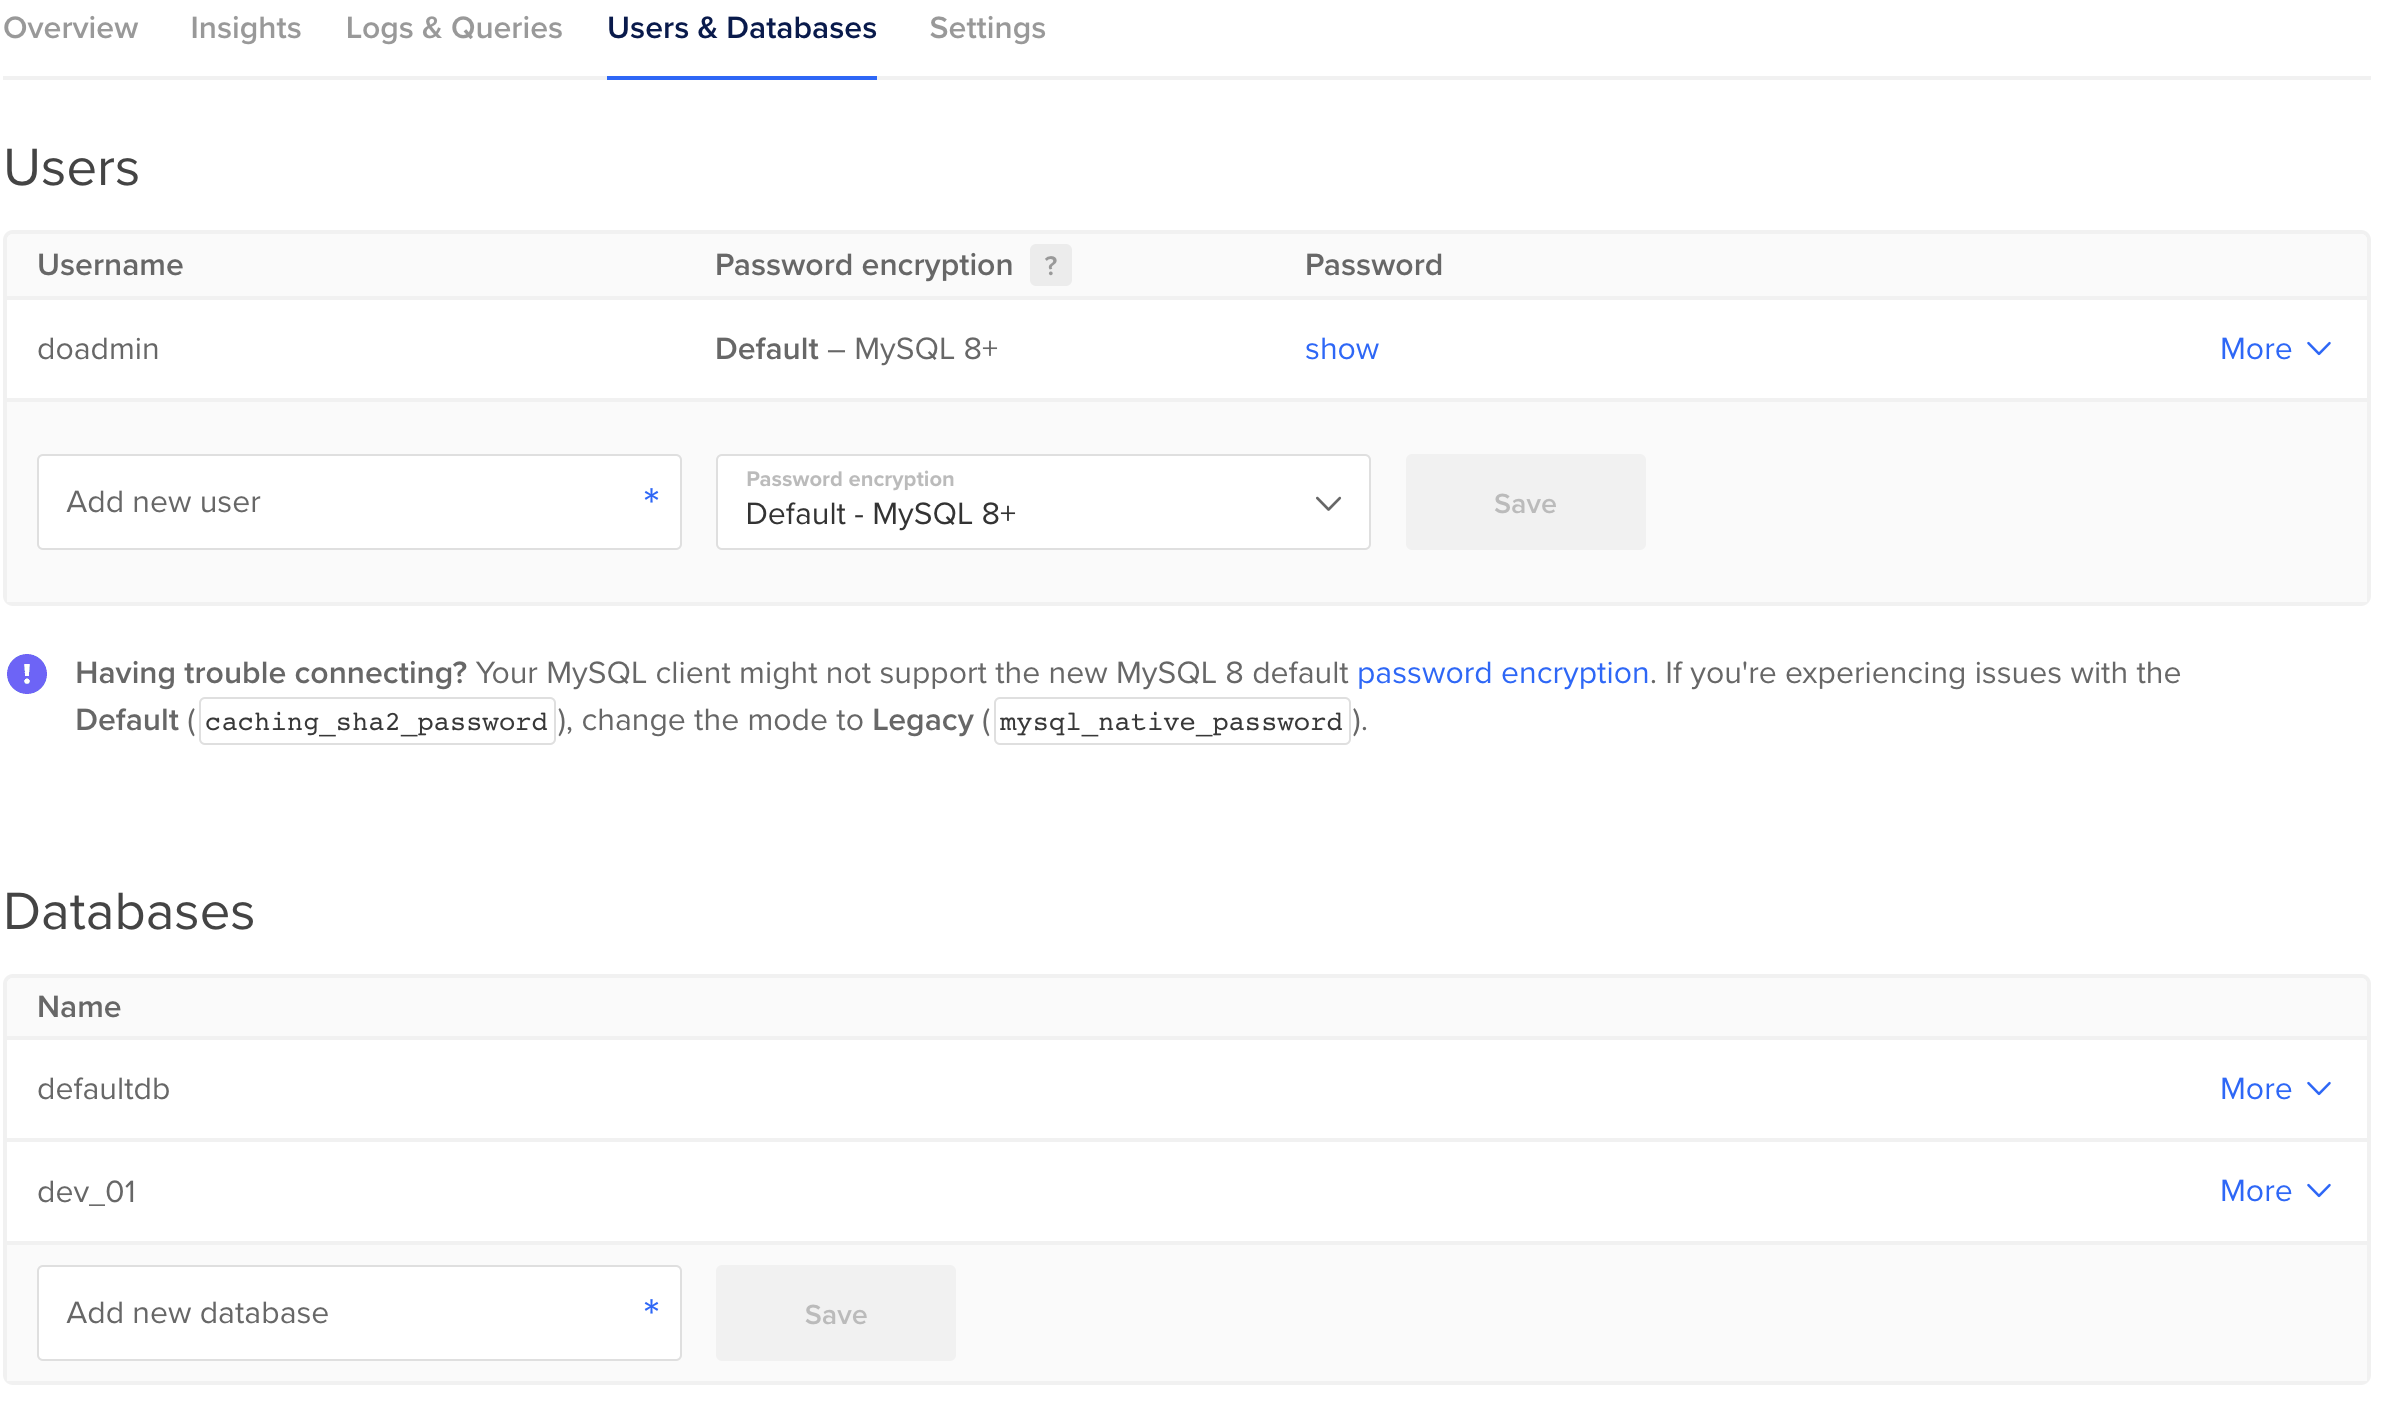This screenshot has width=2386, height=1402.
Task: Click the Add new database field
Action: pyautogui.click(x=358, y=1313)
